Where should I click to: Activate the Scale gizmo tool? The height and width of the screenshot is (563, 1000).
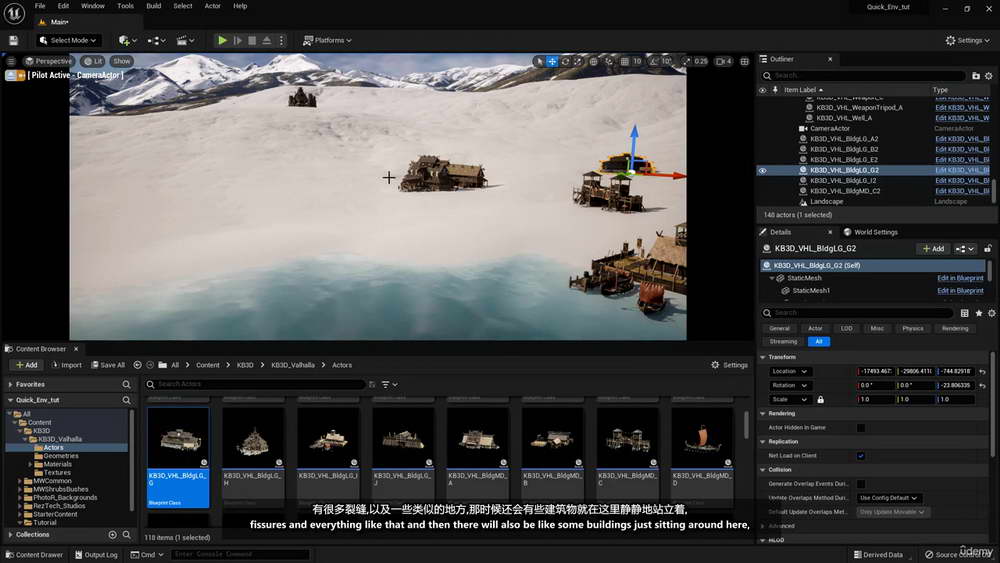point(577,61)
